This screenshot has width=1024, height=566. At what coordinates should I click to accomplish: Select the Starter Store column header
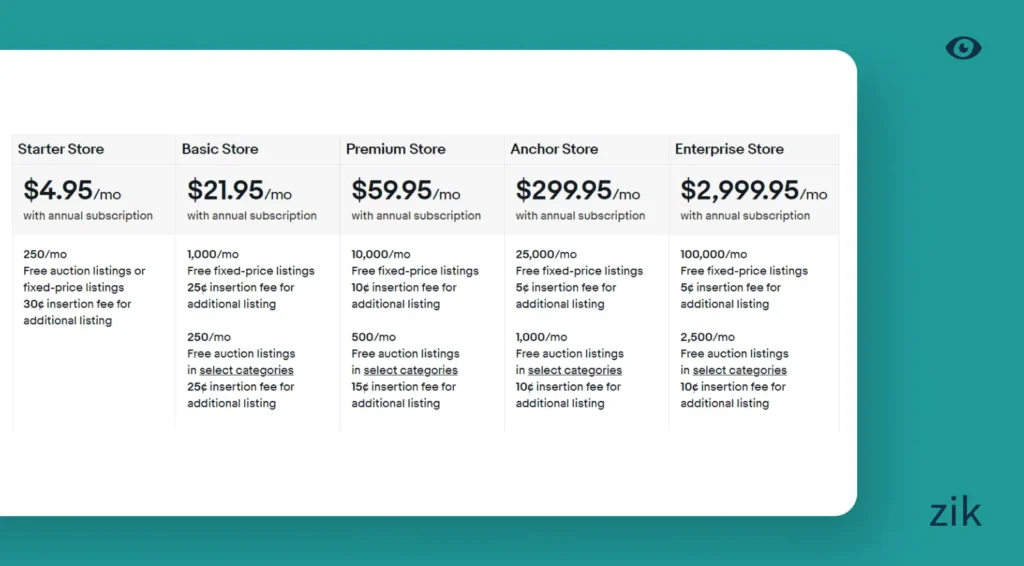(61, 149)
